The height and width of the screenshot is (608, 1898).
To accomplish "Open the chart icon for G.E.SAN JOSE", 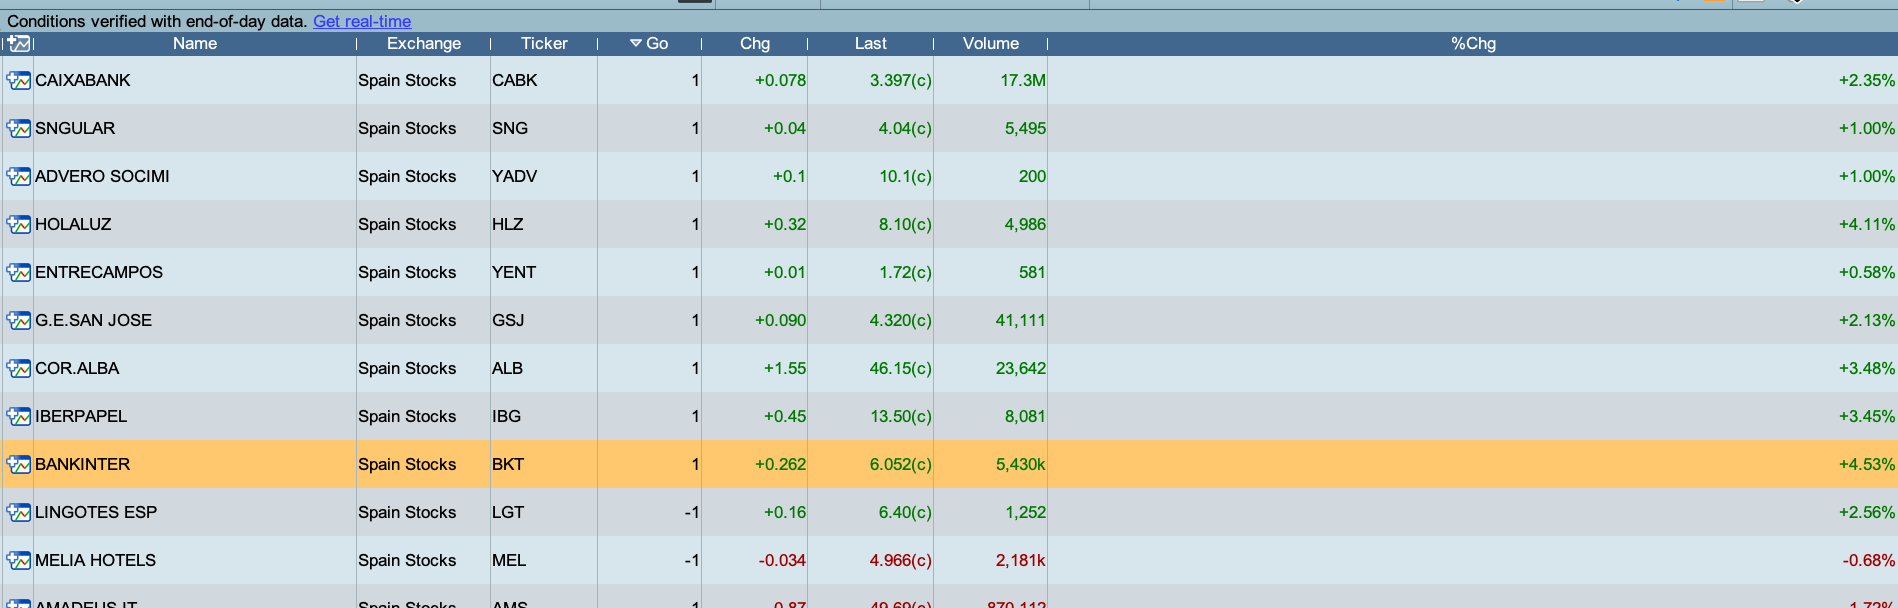I will point(18,320).
